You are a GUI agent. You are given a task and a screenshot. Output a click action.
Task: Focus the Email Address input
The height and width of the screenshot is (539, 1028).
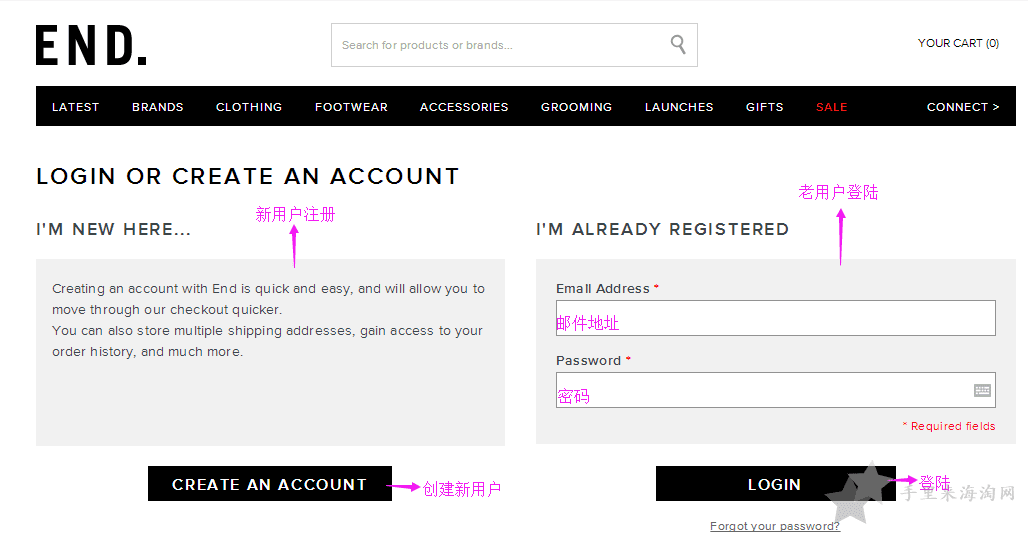pyautogui.click(x=776, y=318)
